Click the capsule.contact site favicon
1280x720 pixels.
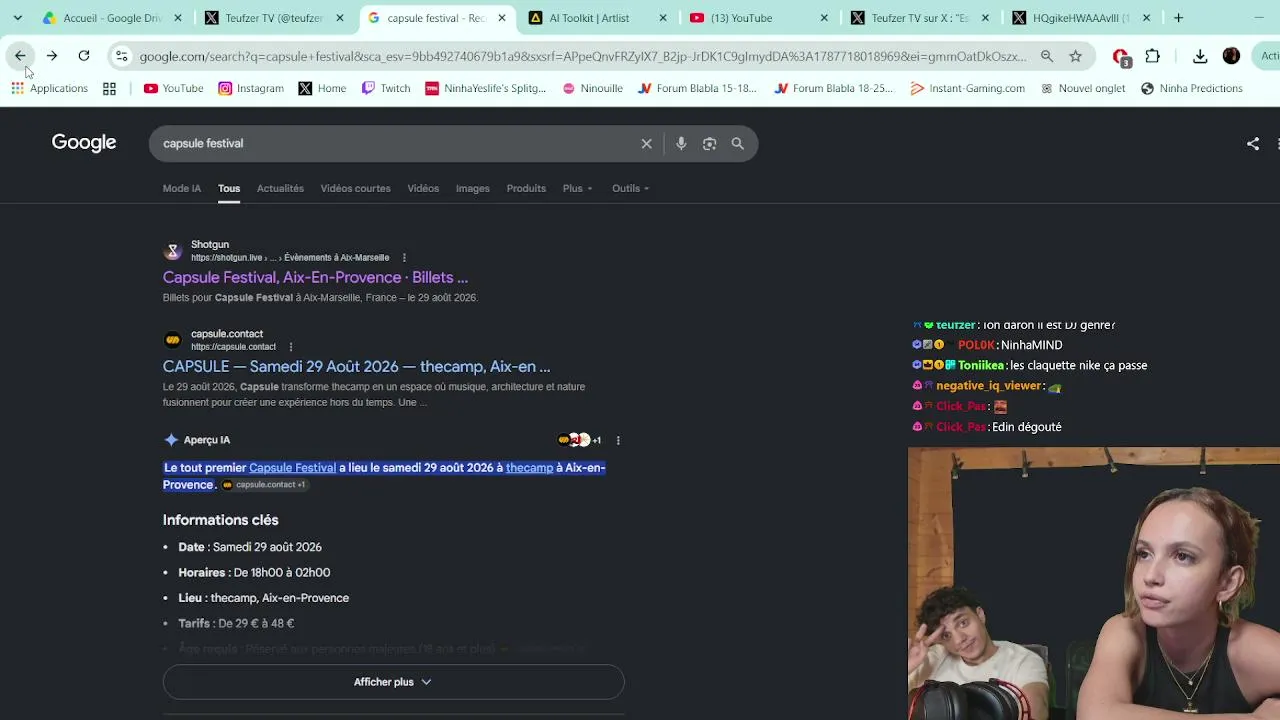coord(173,340)
